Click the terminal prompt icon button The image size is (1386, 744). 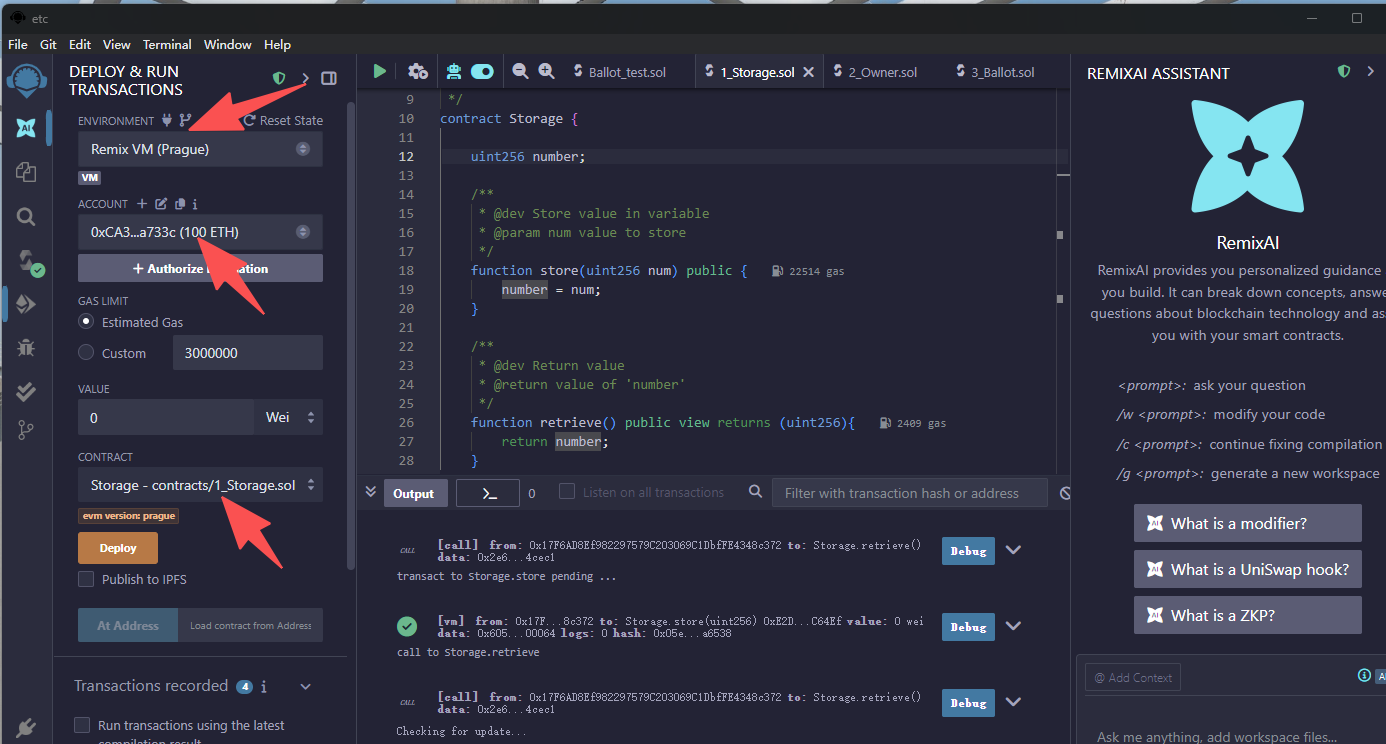pos(488,493)
